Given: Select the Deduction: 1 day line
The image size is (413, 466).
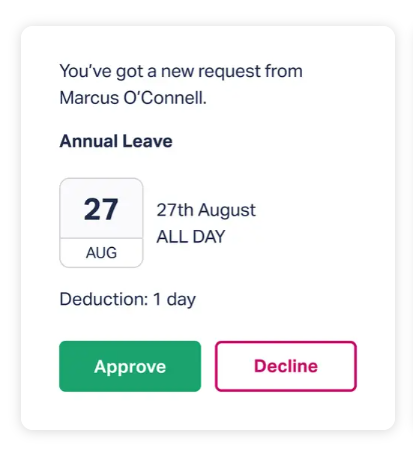Looking at the screenshot, I should pos(128,299).
